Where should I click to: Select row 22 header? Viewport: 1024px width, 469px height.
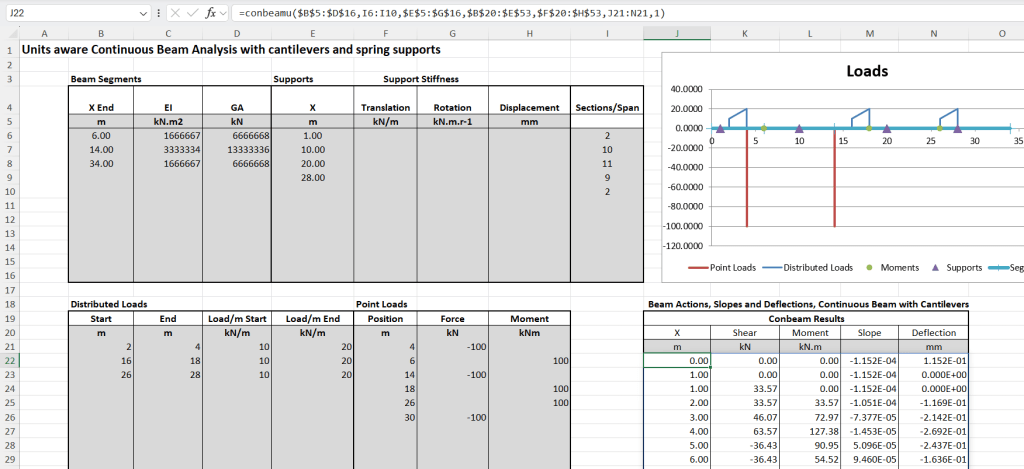[x=9, y=360]
